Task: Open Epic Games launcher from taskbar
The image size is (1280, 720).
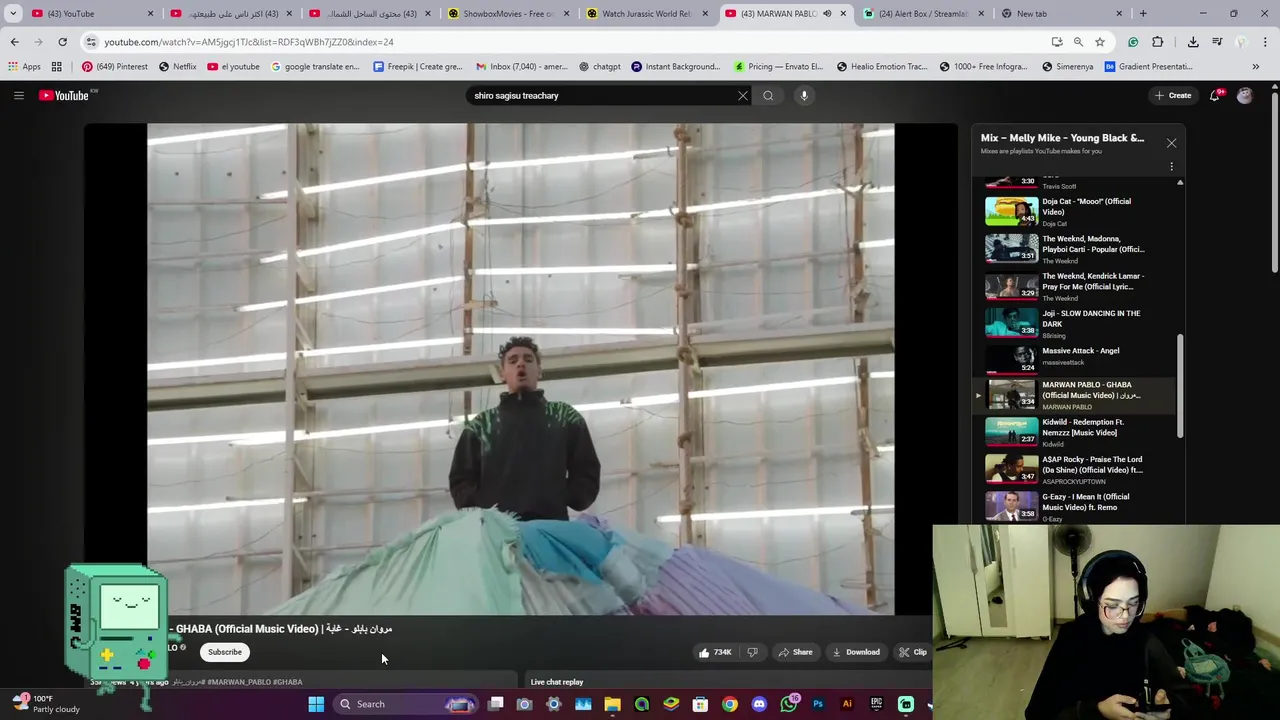Action: click(x=876, y=704)
